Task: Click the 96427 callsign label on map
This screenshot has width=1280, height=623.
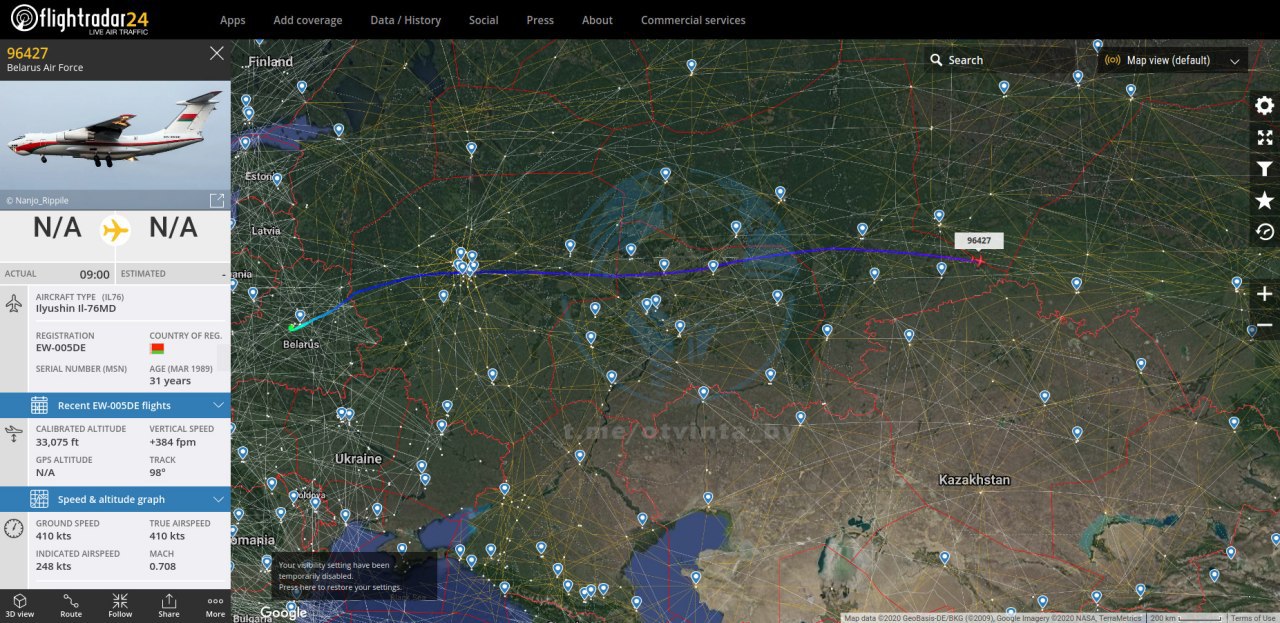Action: (979, 241)
